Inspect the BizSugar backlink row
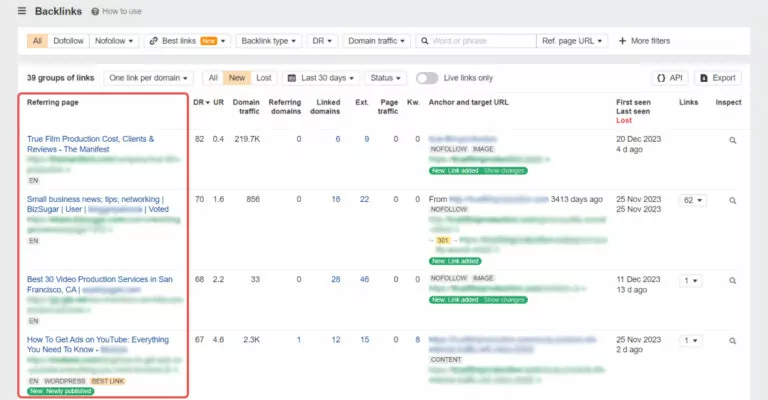 click(x=732, y=200)
